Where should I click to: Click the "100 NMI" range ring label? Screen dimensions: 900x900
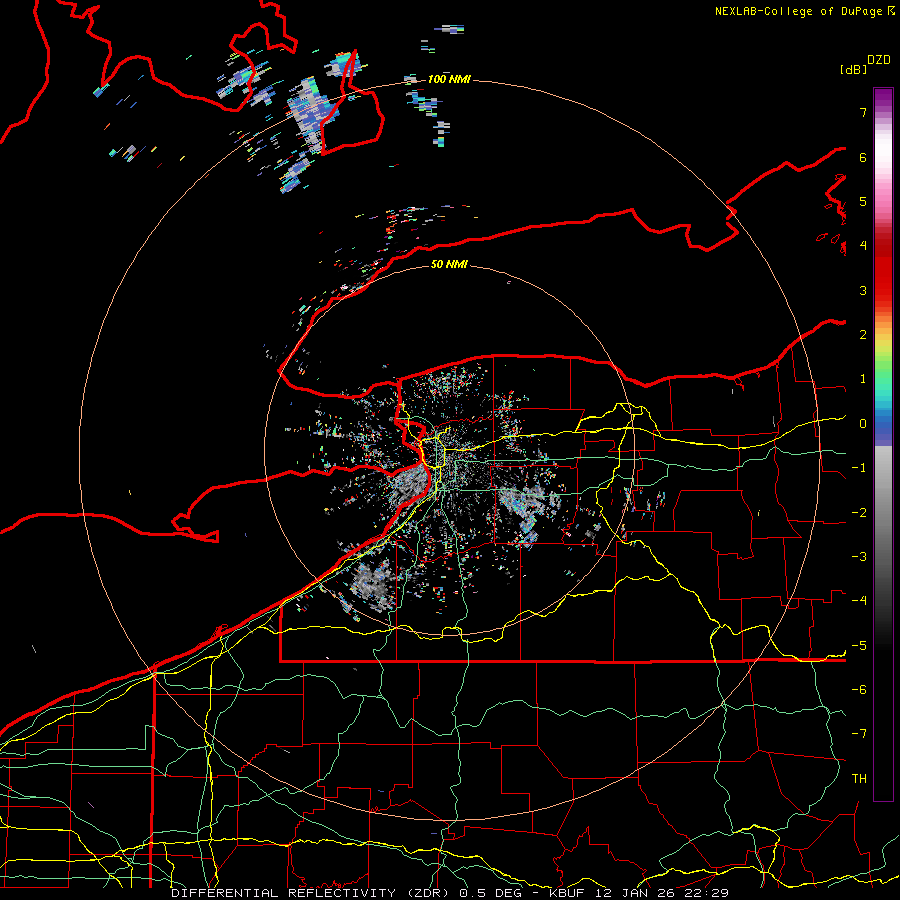(x=449, y=79)
